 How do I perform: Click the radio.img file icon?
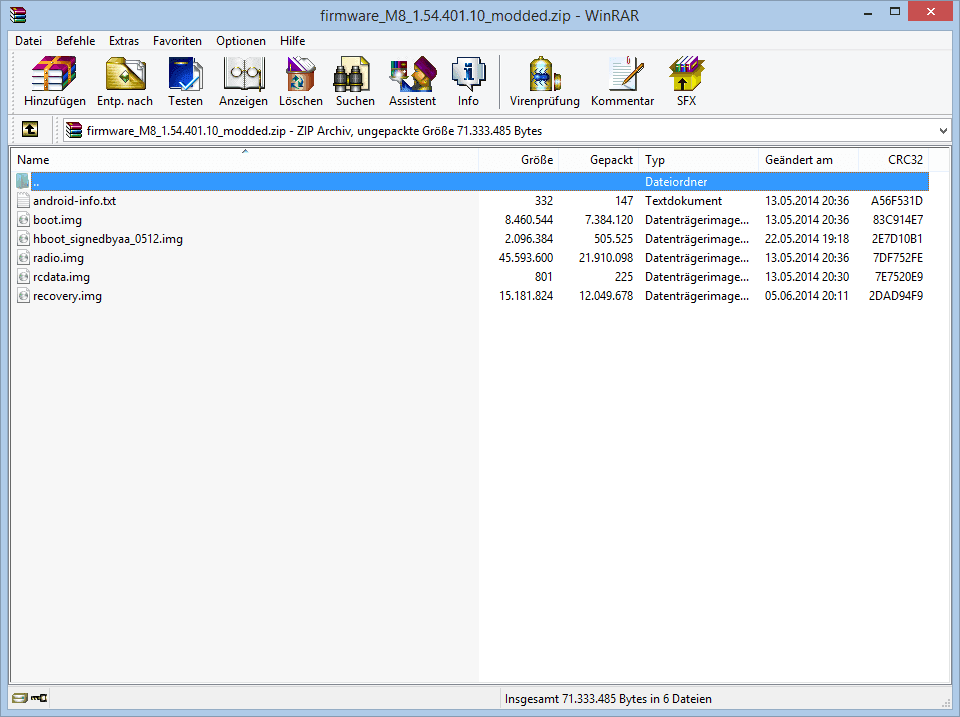(x=23, y=258)
